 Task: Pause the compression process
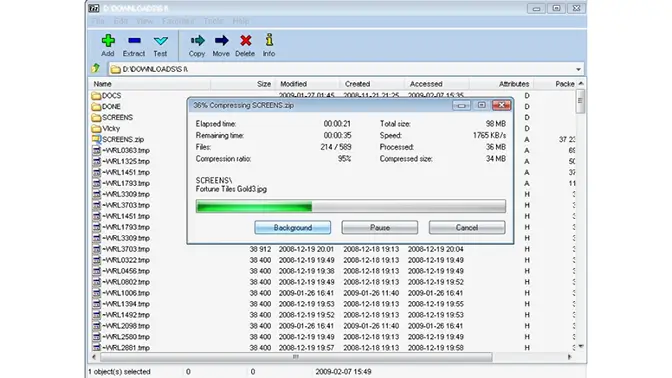coord(380,228)
